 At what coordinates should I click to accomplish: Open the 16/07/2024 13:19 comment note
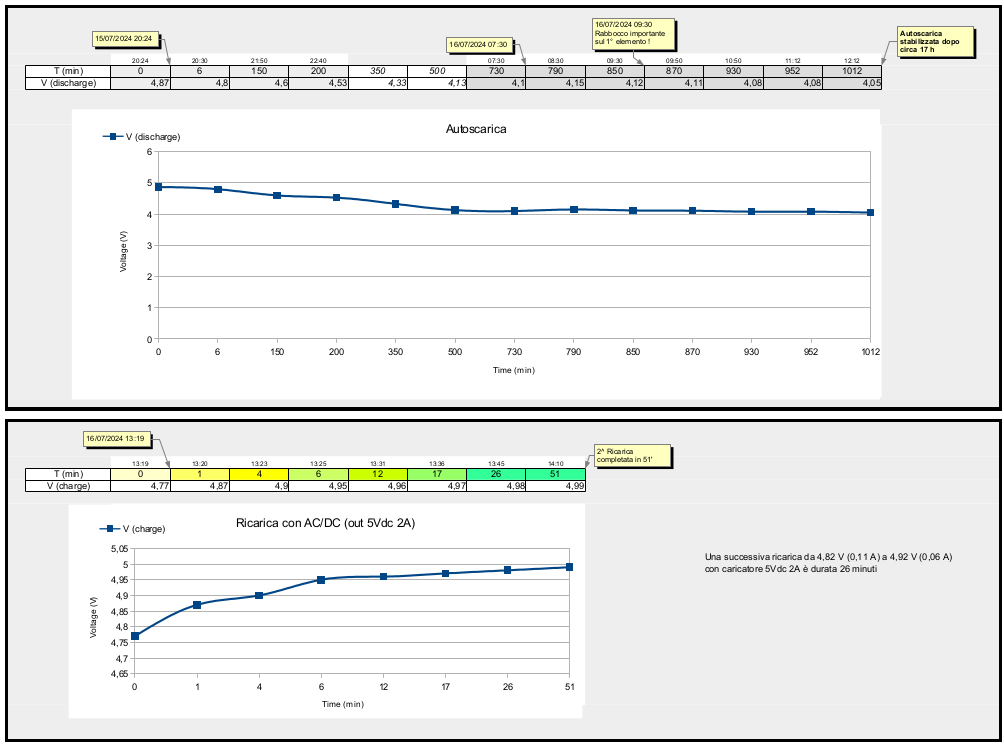116,438
